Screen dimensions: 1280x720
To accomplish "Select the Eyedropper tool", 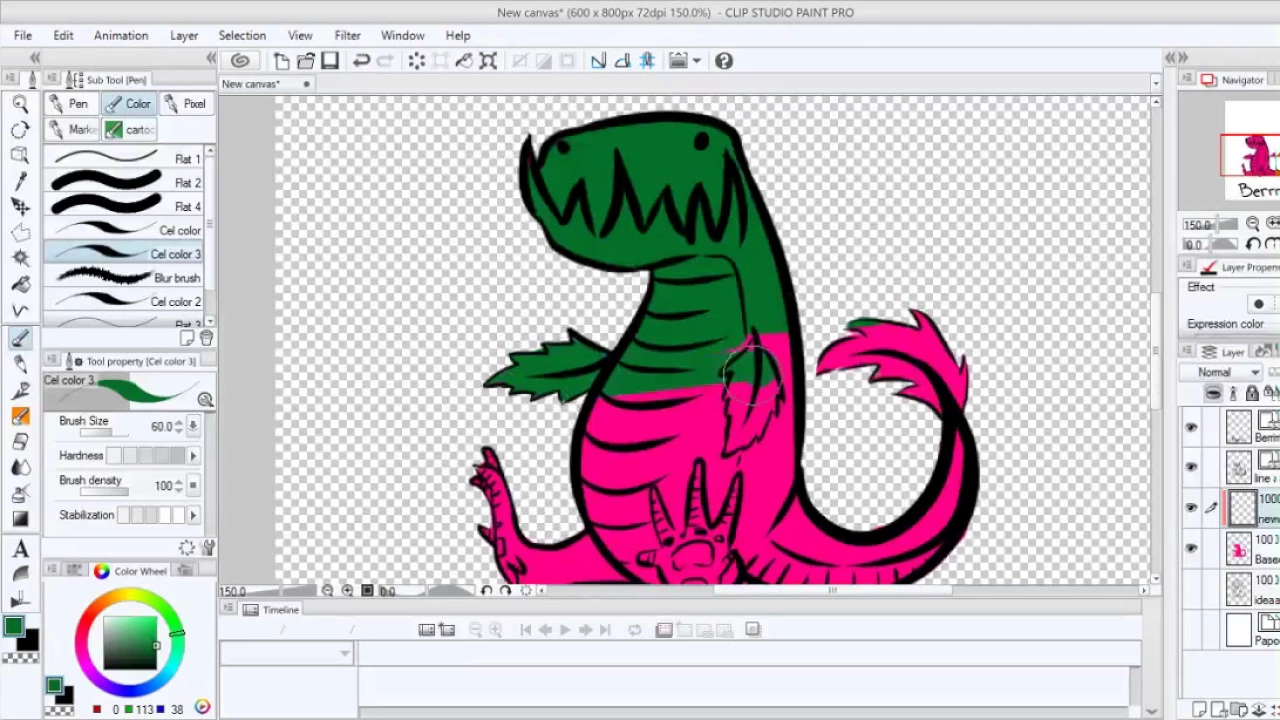I will click(x=20, y=181).
